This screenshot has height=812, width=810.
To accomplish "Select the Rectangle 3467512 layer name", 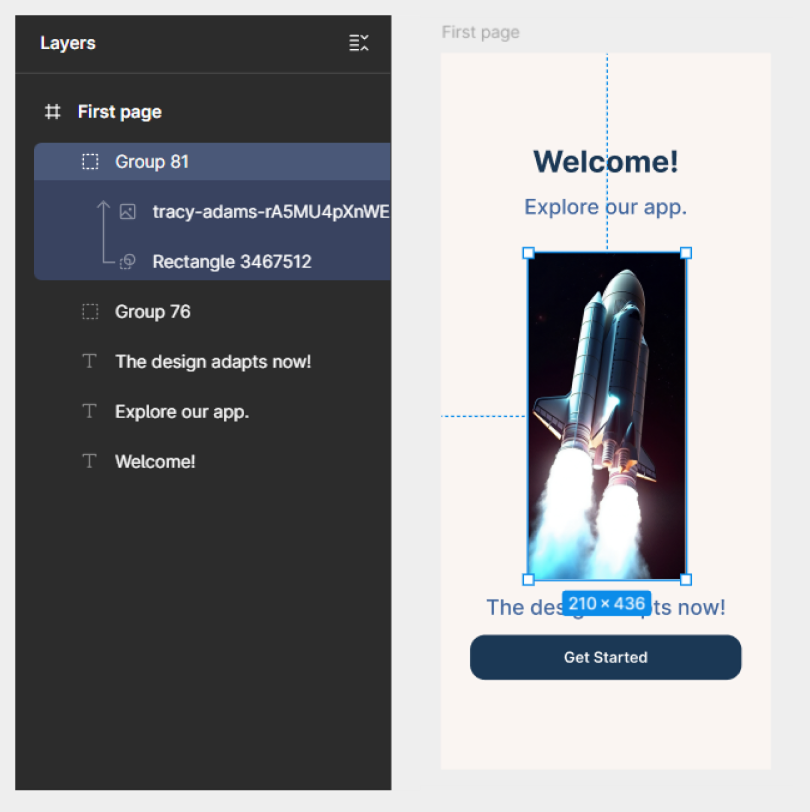I will point(232,262).
